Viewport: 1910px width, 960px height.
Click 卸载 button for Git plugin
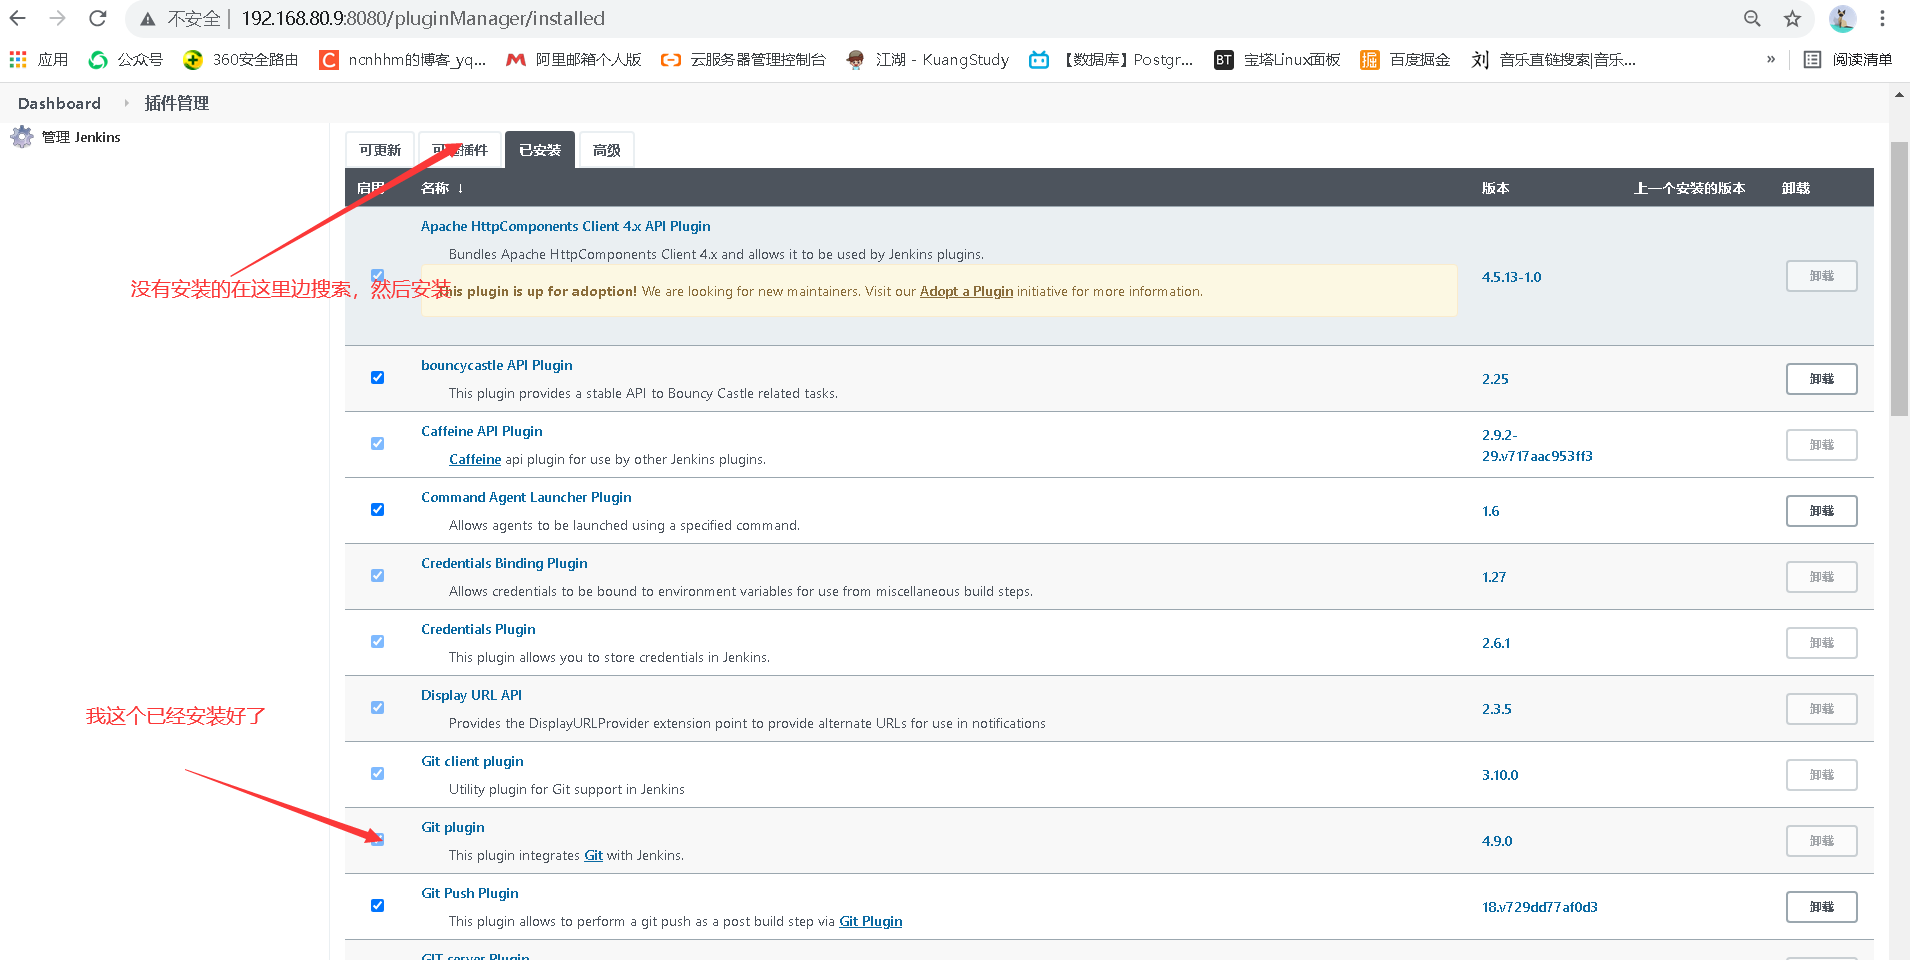point(1821,840)
